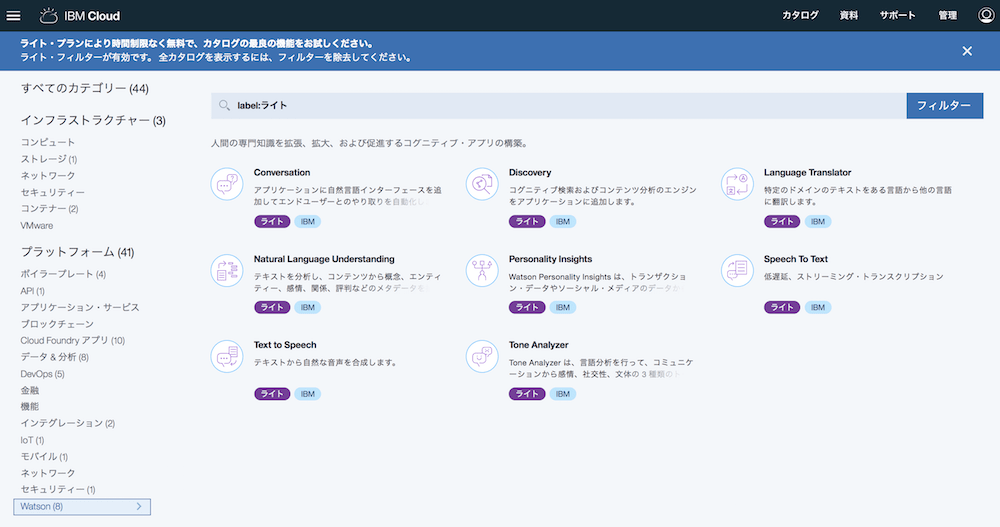Click the label:ライト search field
Screen dimensions: 1000x527
[x=559, y=106]
